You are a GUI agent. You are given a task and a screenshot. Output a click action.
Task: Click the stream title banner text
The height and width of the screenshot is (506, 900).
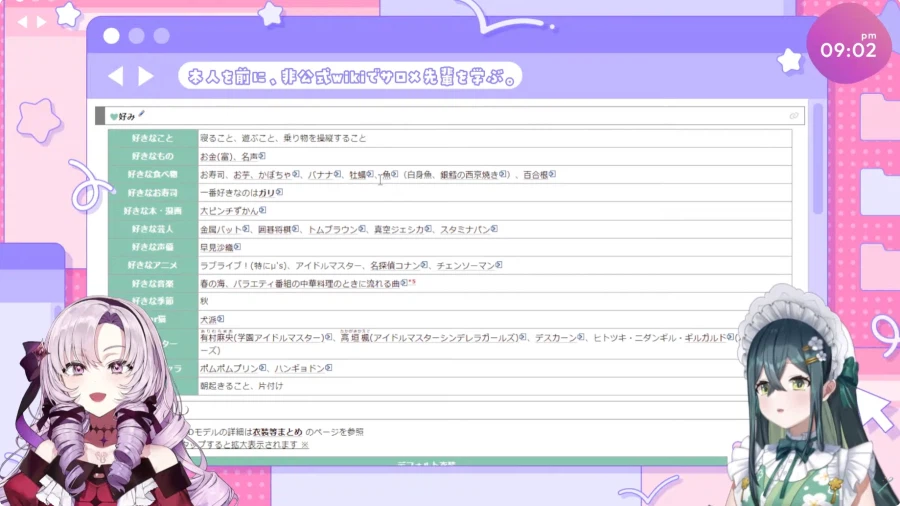[350, 76]
